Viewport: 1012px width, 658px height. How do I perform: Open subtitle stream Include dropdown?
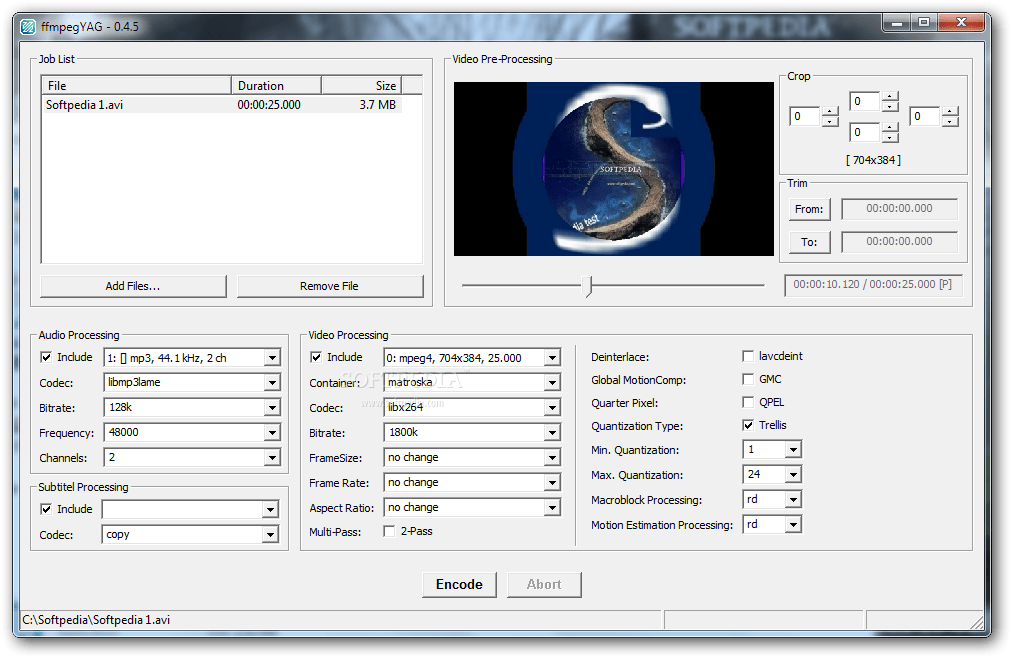point(271,510)
